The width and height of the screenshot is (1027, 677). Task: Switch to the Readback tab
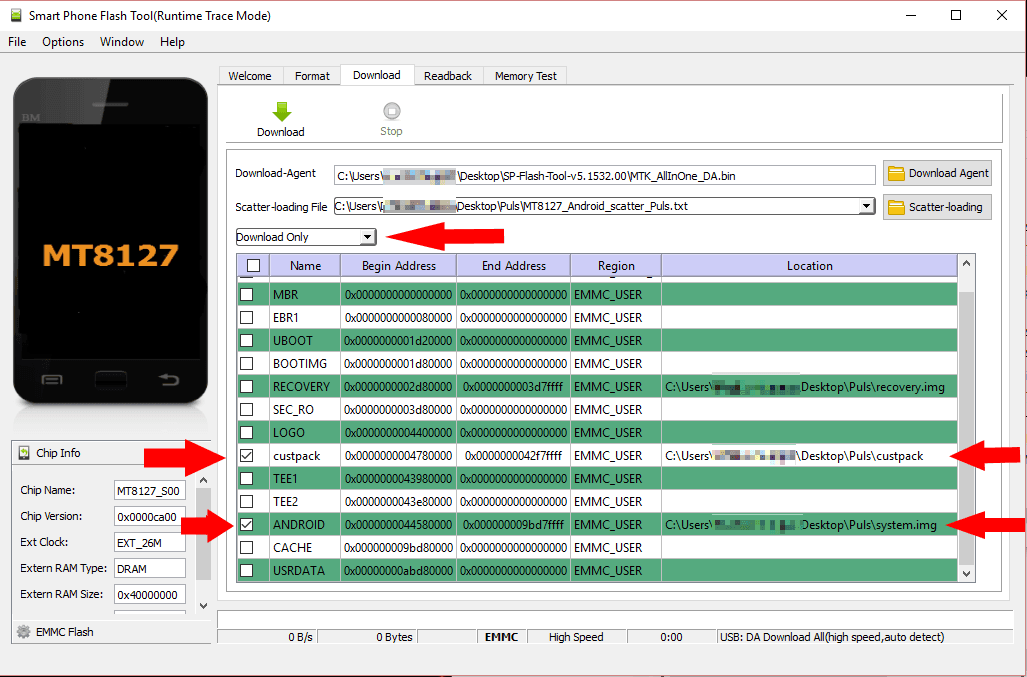click(x=447, y=76)
